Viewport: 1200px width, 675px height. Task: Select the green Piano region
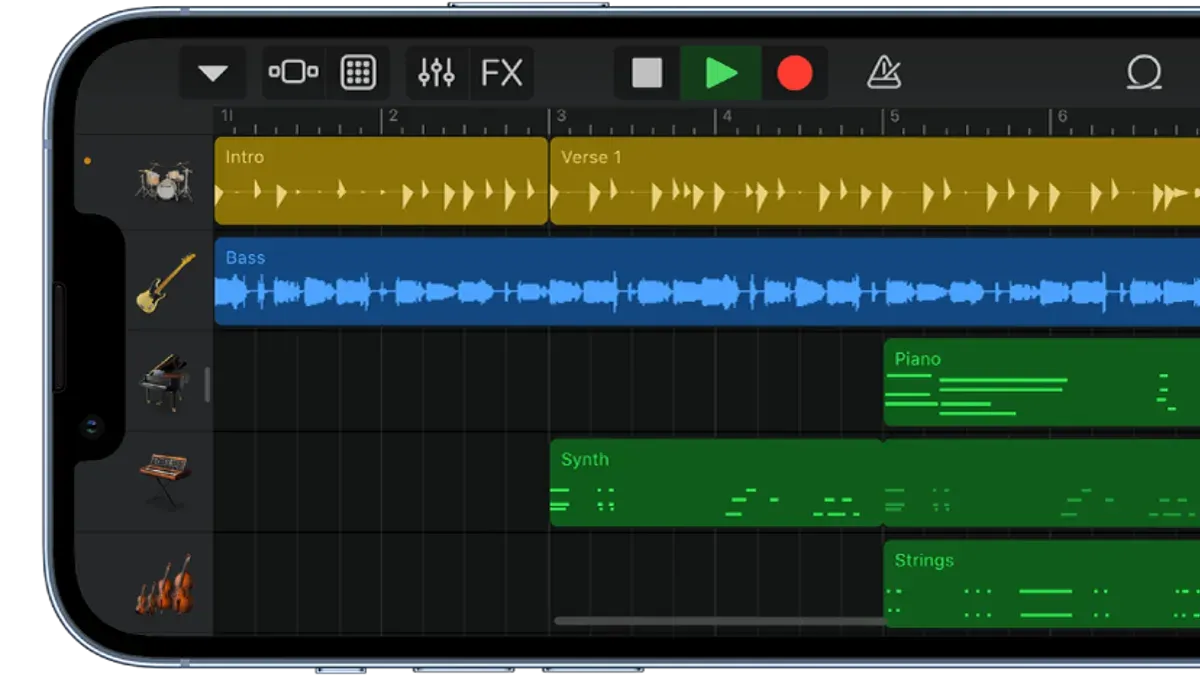(x=1042, y=382)
